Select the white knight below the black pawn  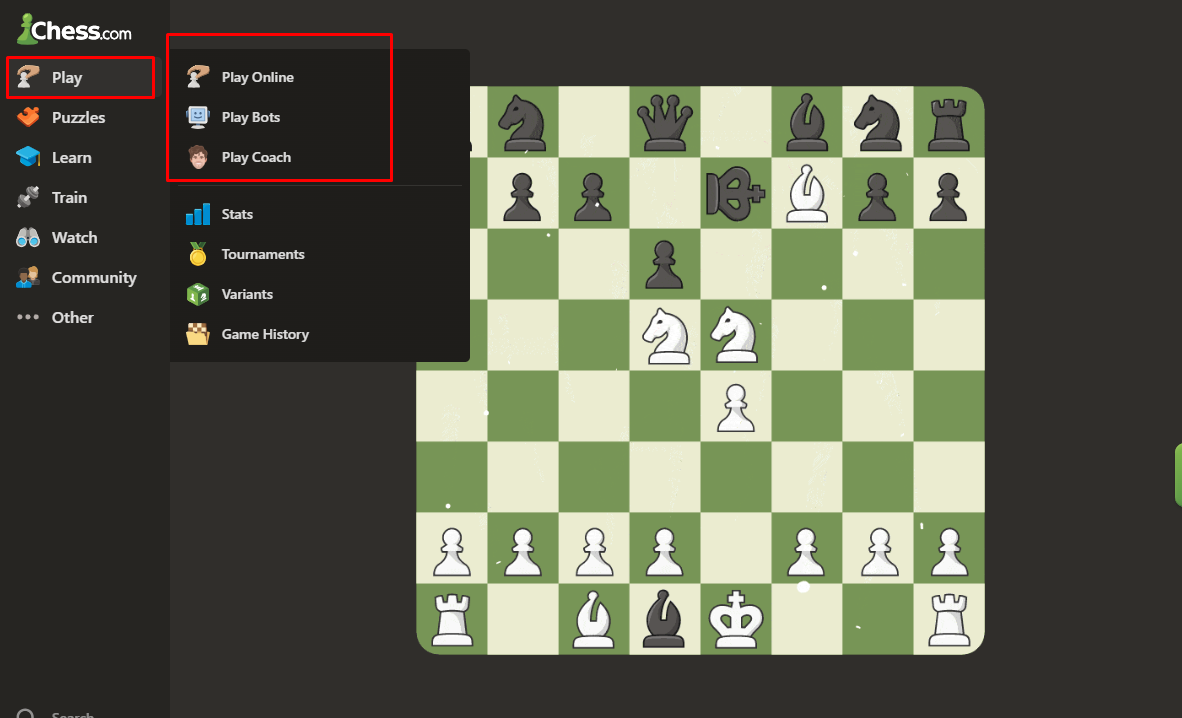[664, 335]
